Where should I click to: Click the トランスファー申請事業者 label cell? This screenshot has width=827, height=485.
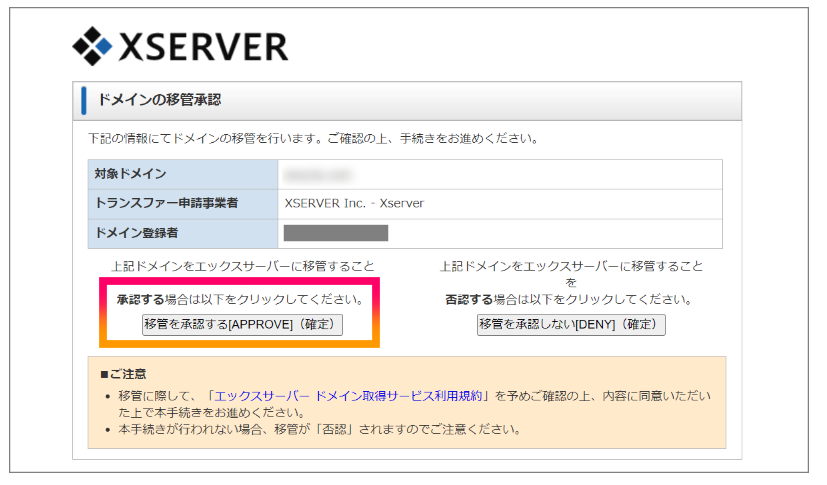point(183,203)
